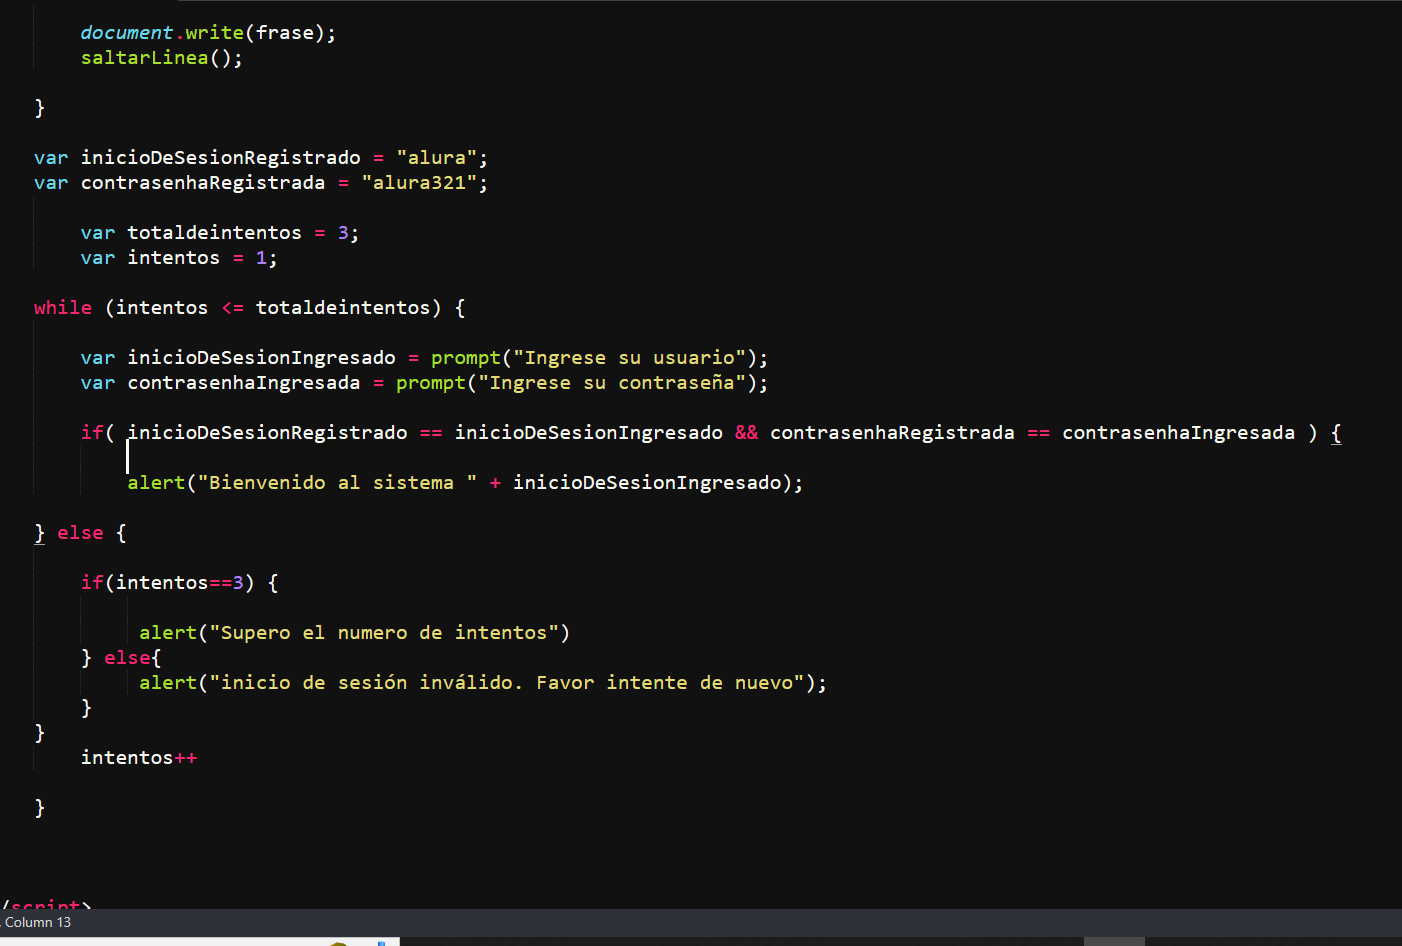Click the string "inicio de sesión inválido. Favor intente de nuevo"

[x=507, y=683]
